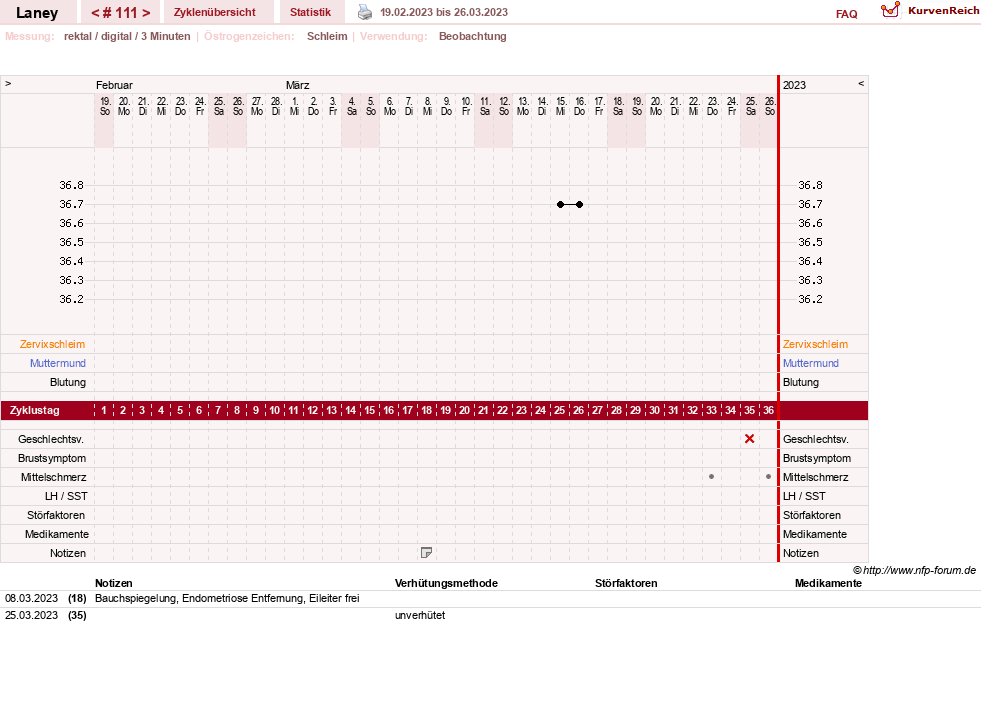Click the KurvenReich logo
This screenshot has width=981, height=722.
coord(930,11)
